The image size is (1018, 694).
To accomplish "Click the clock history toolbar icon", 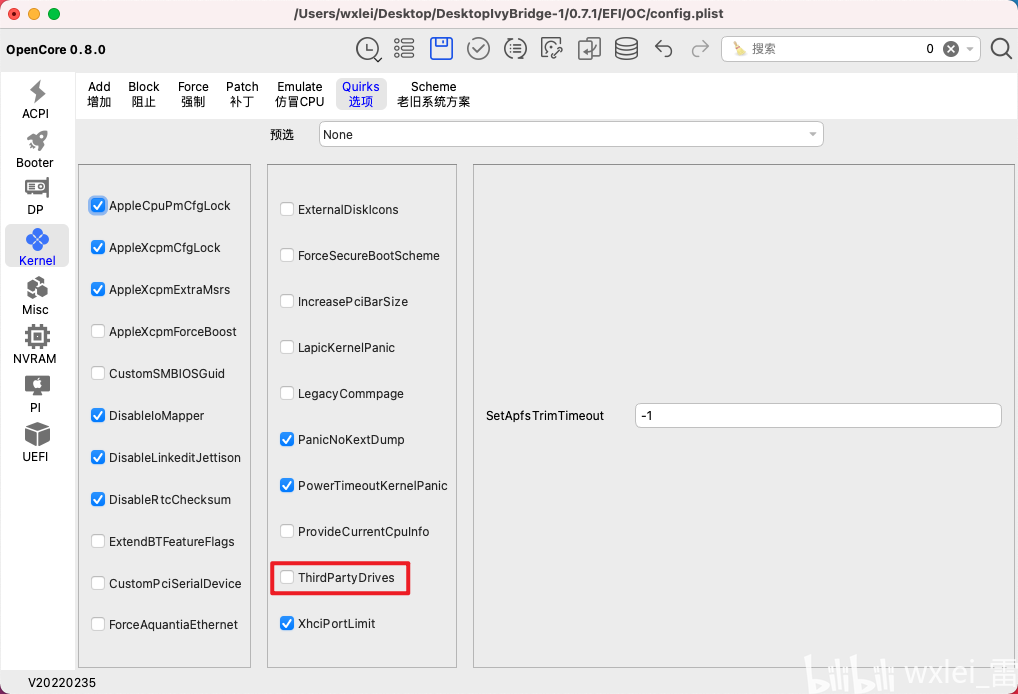I will click(368, 49).
